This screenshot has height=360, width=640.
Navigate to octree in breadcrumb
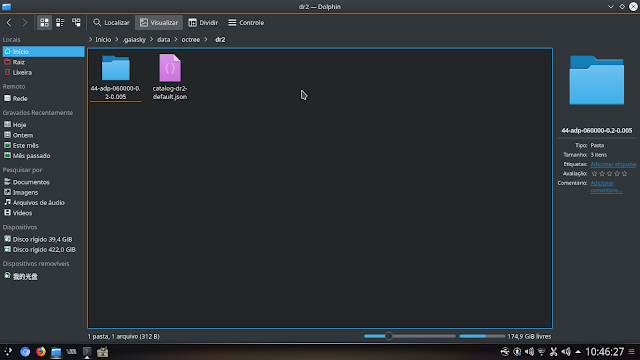pos(191,40)
